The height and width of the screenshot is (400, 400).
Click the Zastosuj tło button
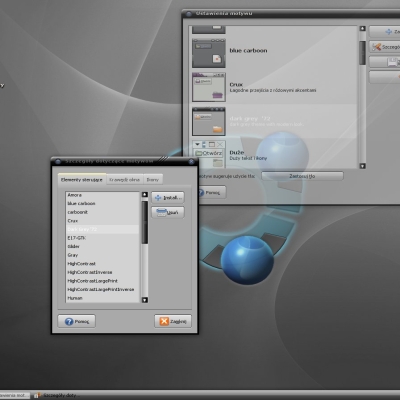(x=302, y=176)
